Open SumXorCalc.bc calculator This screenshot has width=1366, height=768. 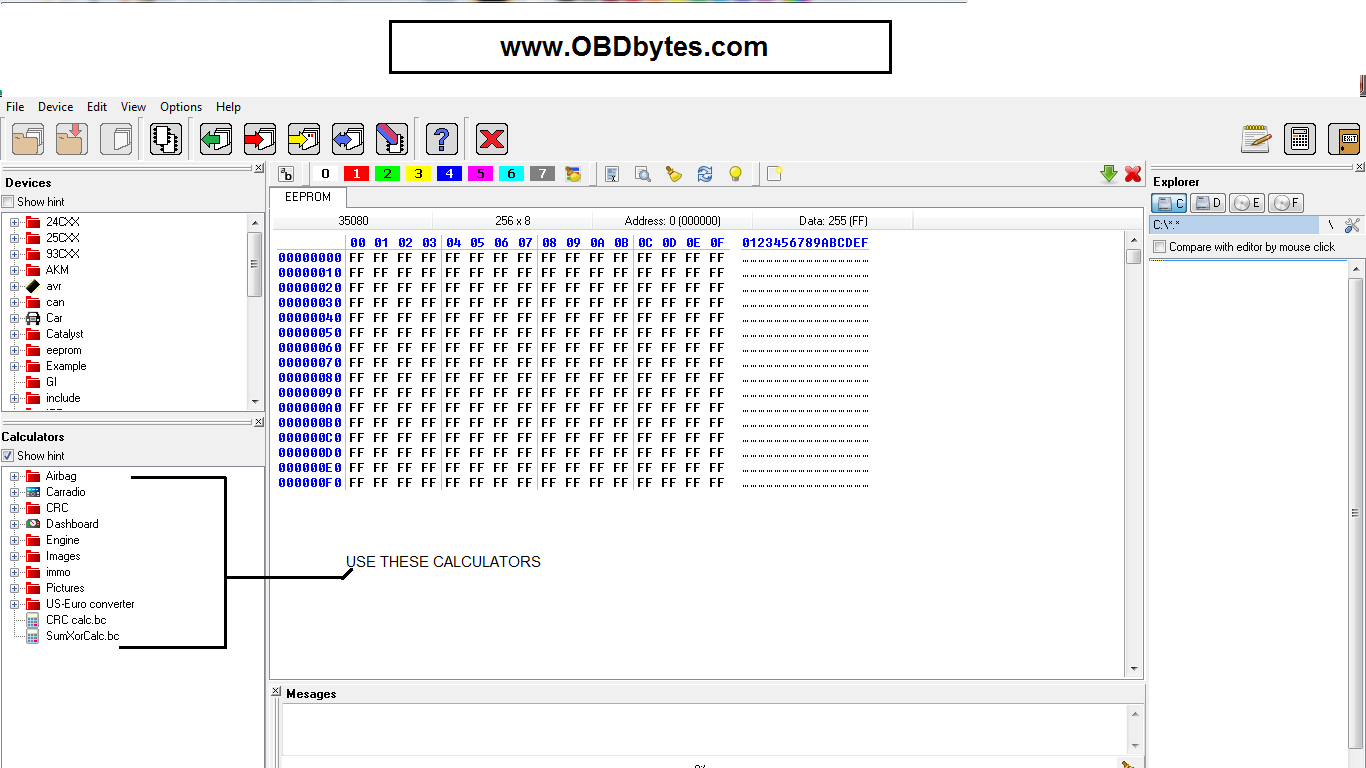(82, 636)
